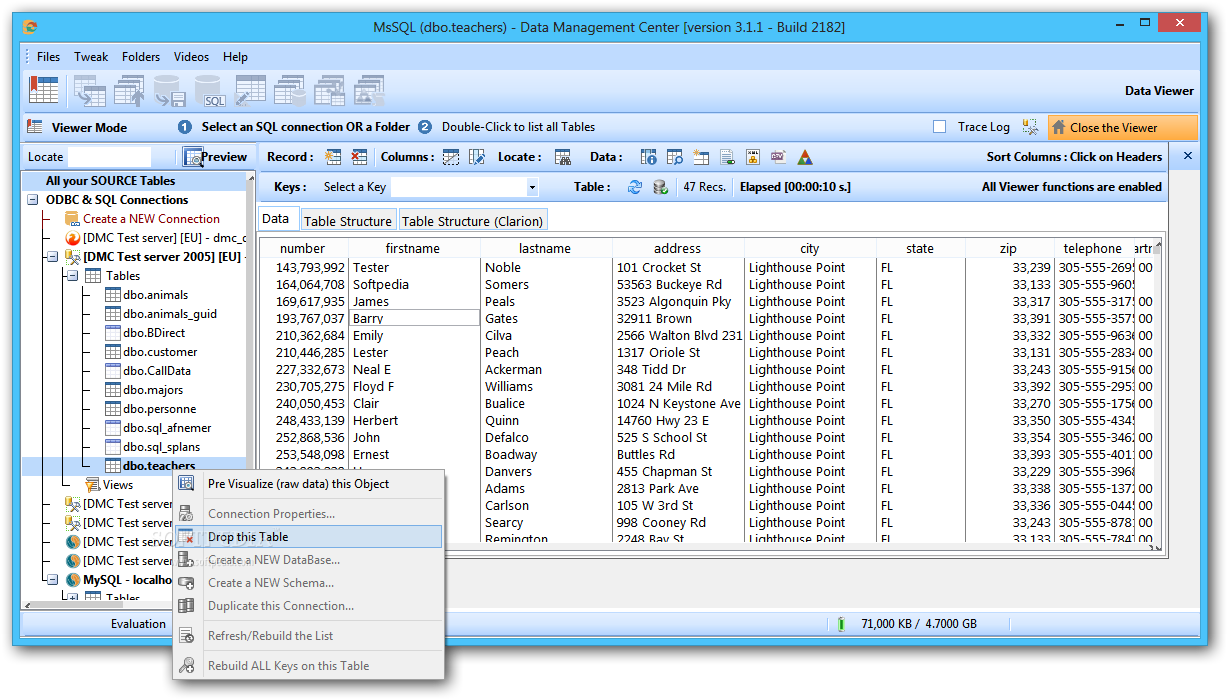Screen dimensions: 1228x700
Task: Click the Locate input field
Action: (109, 157)
